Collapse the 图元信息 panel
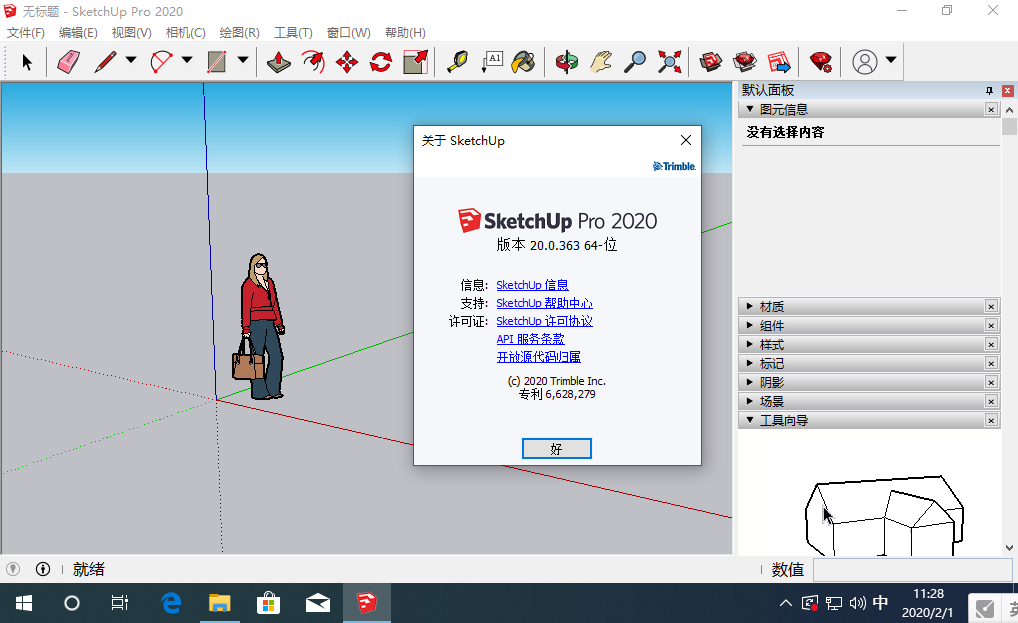Screen dimensions: 1018x623 click(750, 109)
